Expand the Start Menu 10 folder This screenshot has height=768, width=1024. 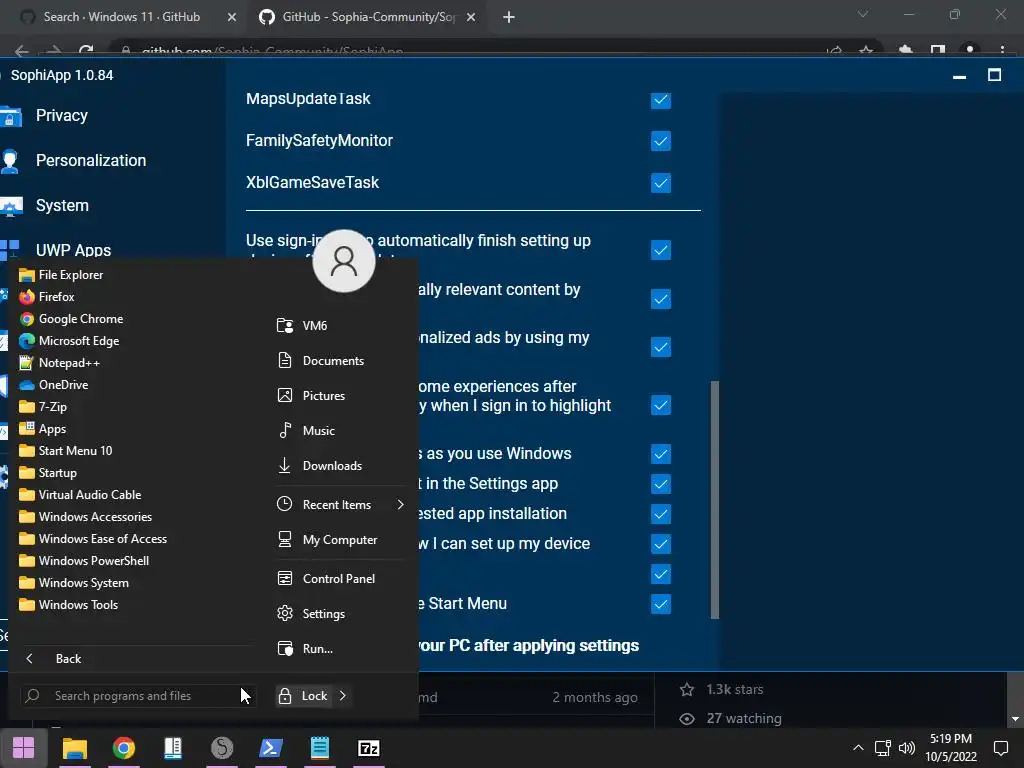(x=66, y=451)
